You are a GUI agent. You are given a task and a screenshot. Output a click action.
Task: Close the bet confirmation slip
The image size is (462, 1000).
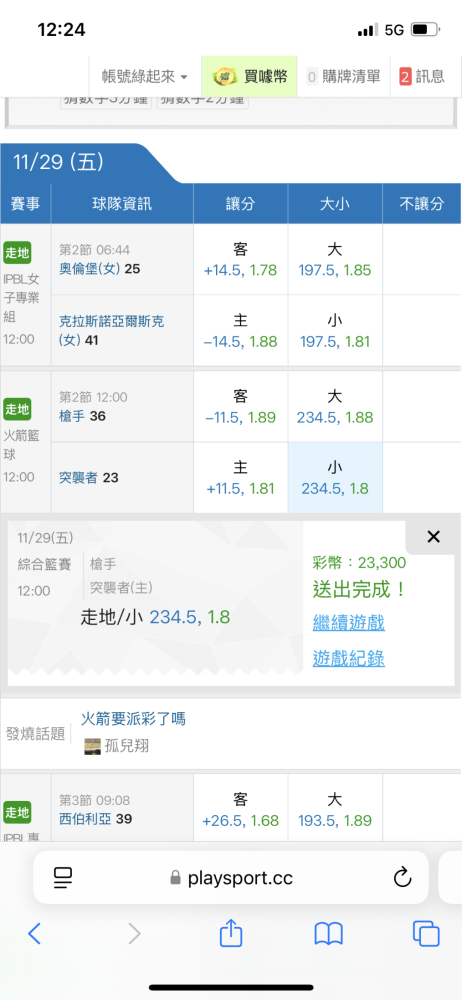point(433,537)
